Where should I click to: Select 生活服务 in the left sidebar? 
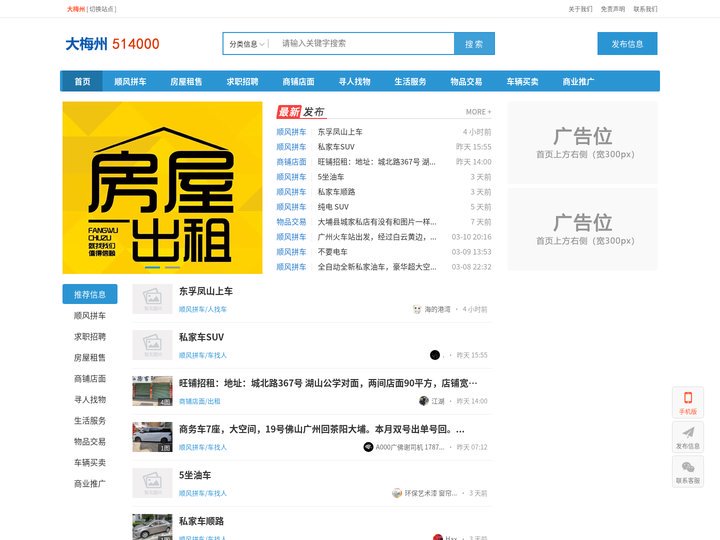pyautogui.click(x=90, y=421)
